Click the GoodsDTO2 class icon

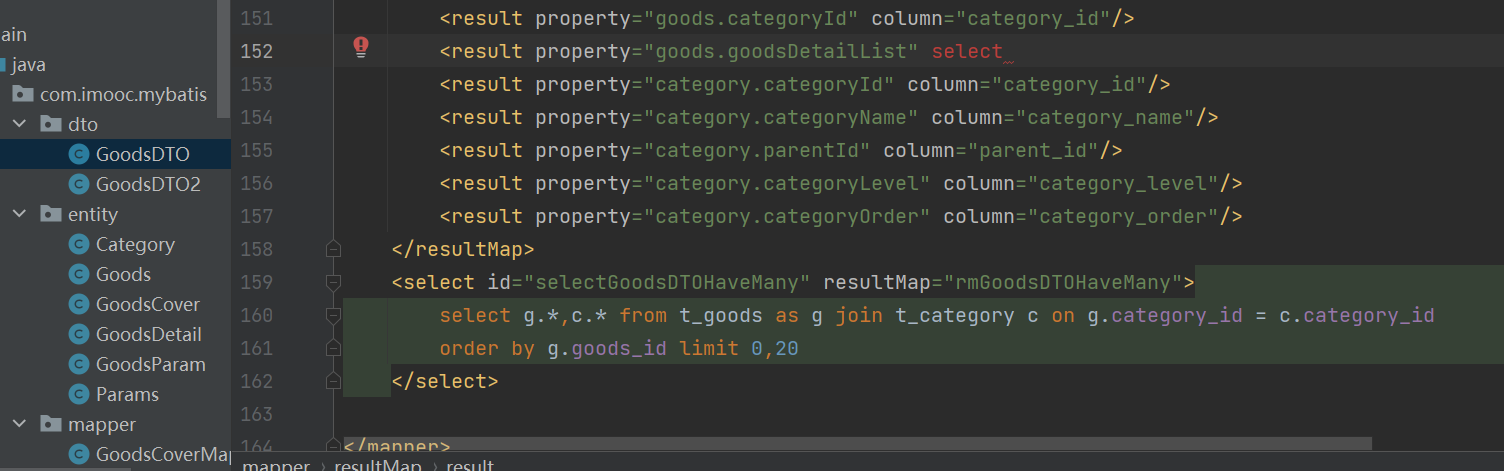pyautogui.click(x=79, y=184)
